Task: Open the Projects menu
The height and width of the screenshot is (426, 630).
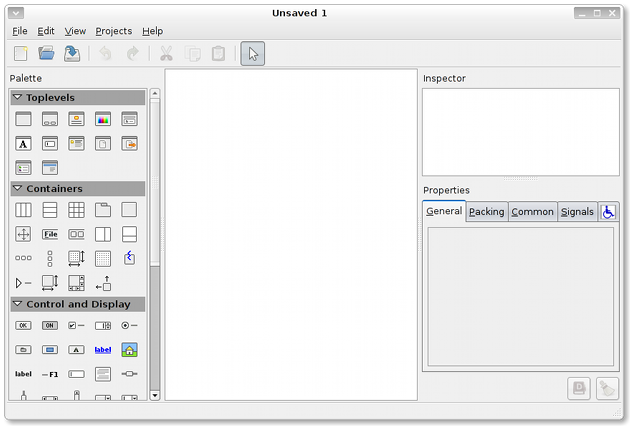Action: point(113,31)
